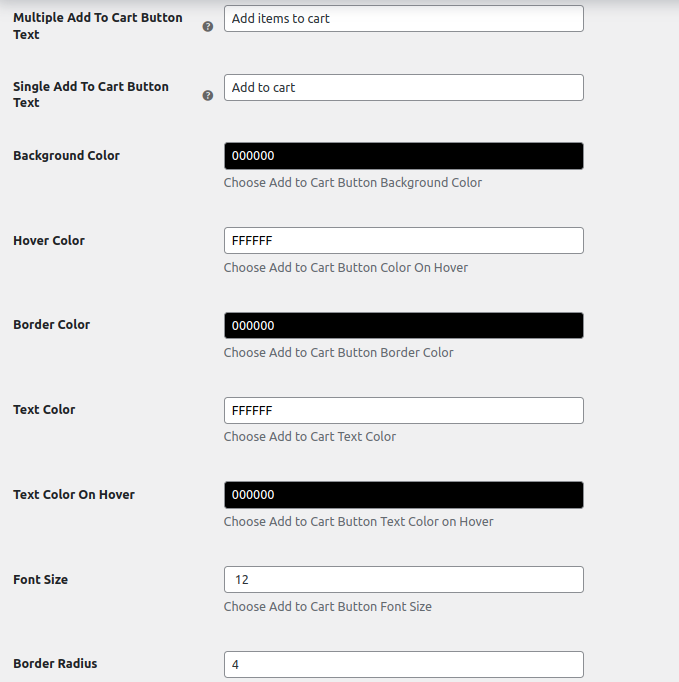Click the Font Size input showing 12
This screenshot has width=679, height=682.
[x=403, y=580]
